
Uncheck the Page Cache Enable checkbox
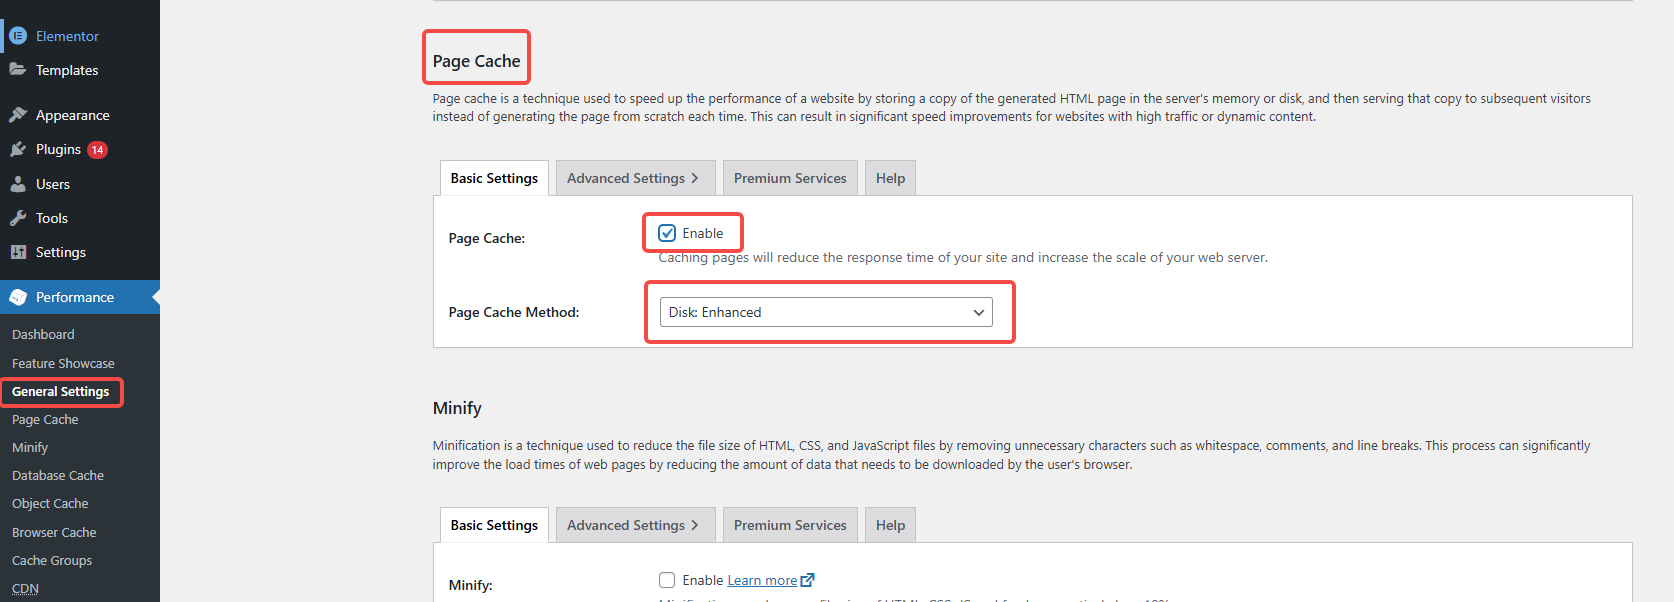point(667,233)
